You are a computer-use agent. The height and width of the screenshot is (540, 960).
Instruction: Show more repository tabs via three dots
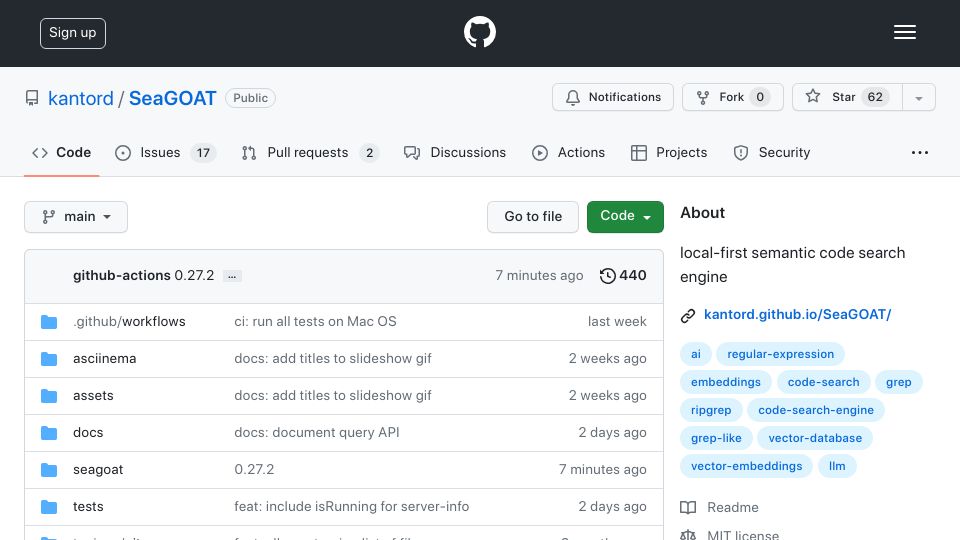pyautogui.click(x=920, y=152)
